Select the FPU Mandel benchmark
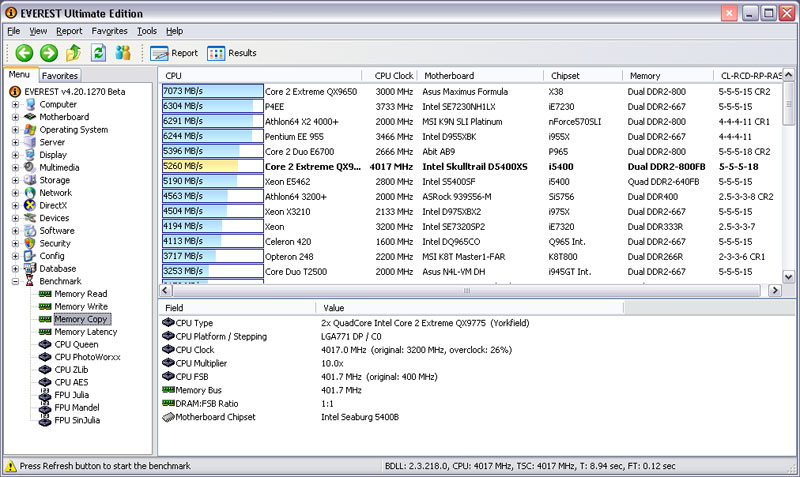 [x=77, y=407]
